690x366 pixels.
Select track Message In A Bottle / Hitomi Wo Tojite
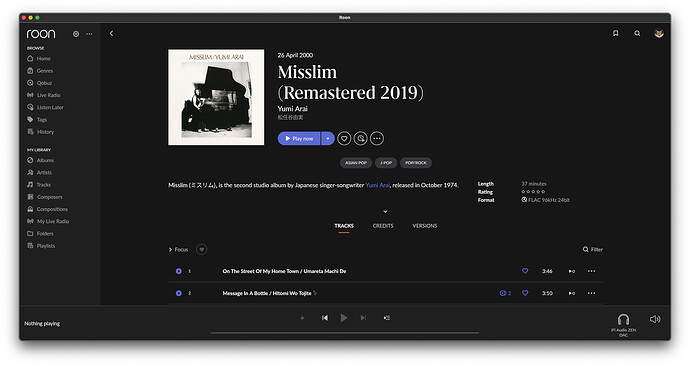coord(267,293)
